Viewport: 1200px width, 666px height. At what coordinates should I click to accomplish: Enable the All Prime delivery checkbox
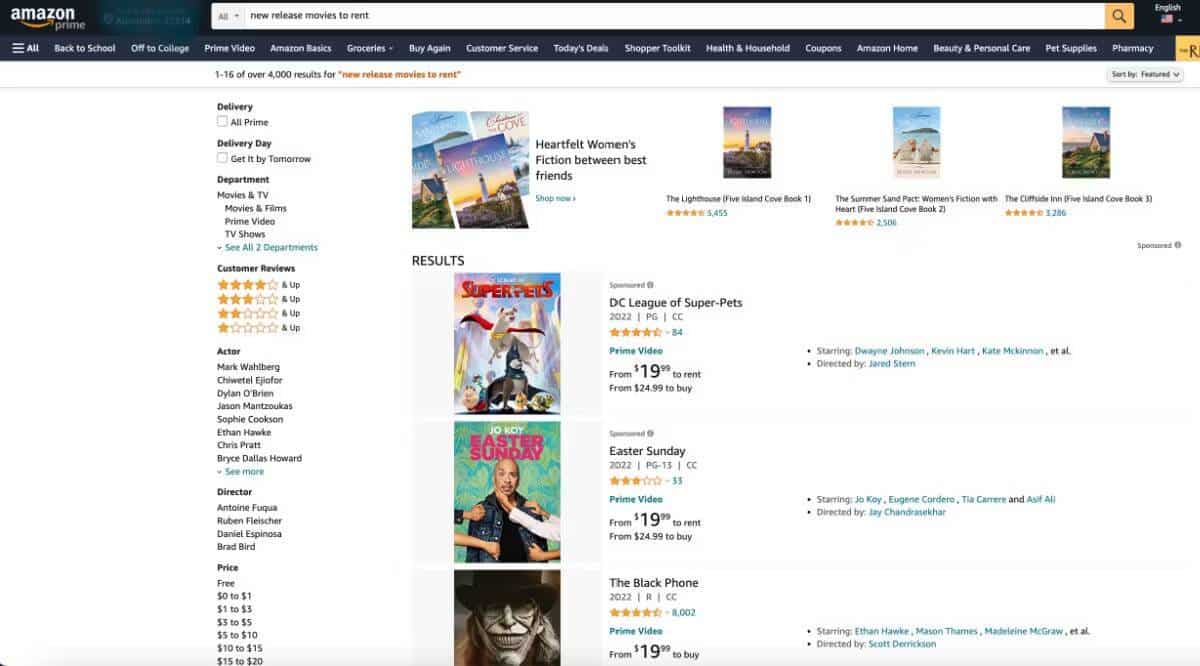(x=223, y=122)
